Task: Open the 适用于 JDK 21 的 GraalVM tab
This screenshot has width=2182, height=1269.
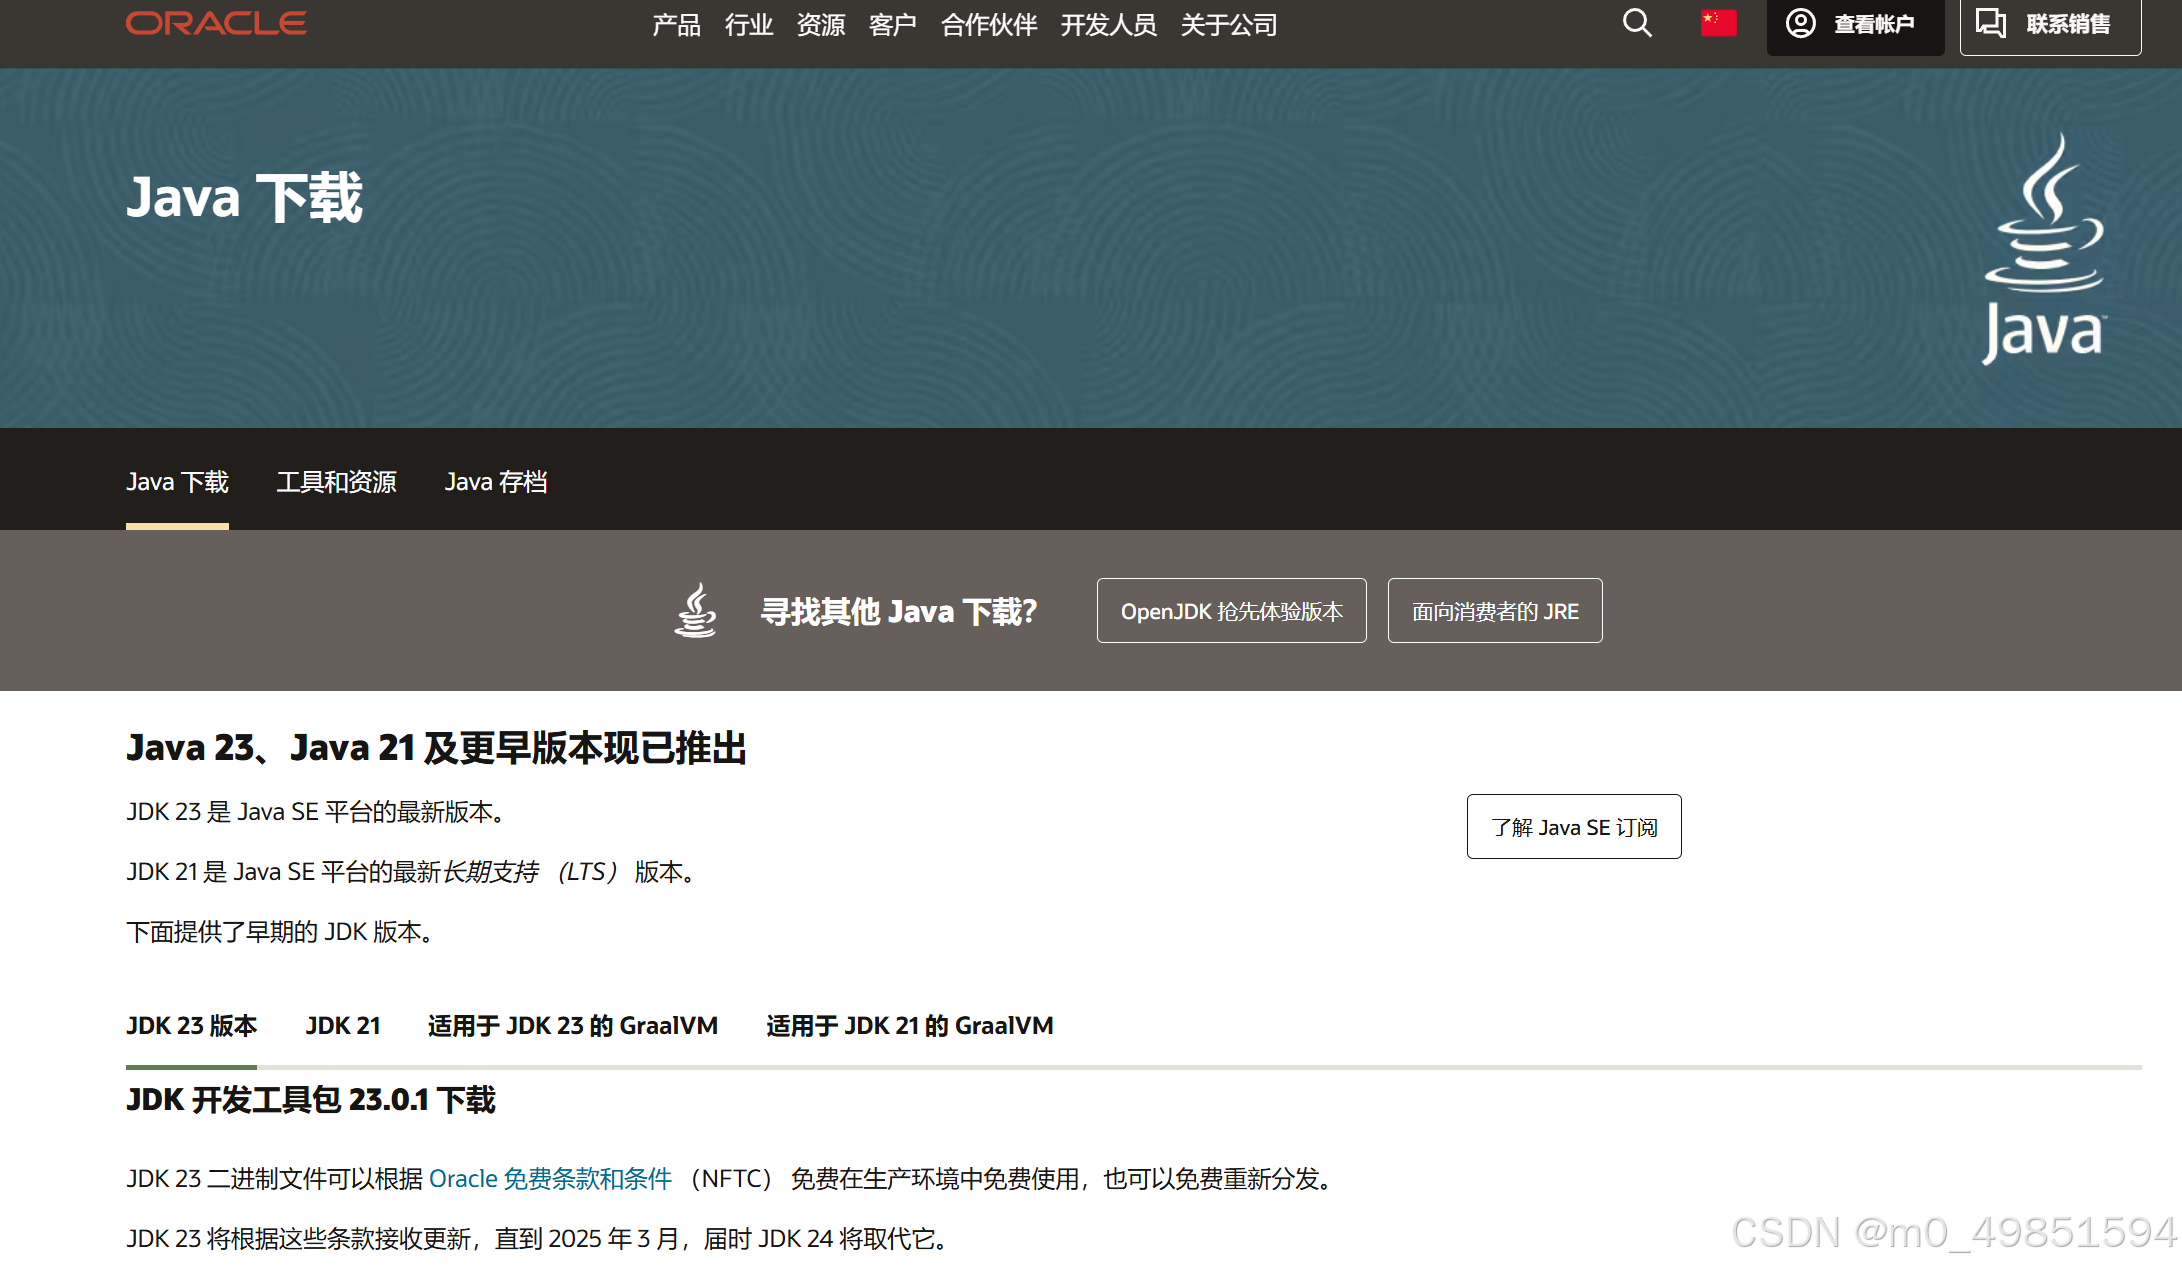Action: 910,1026
